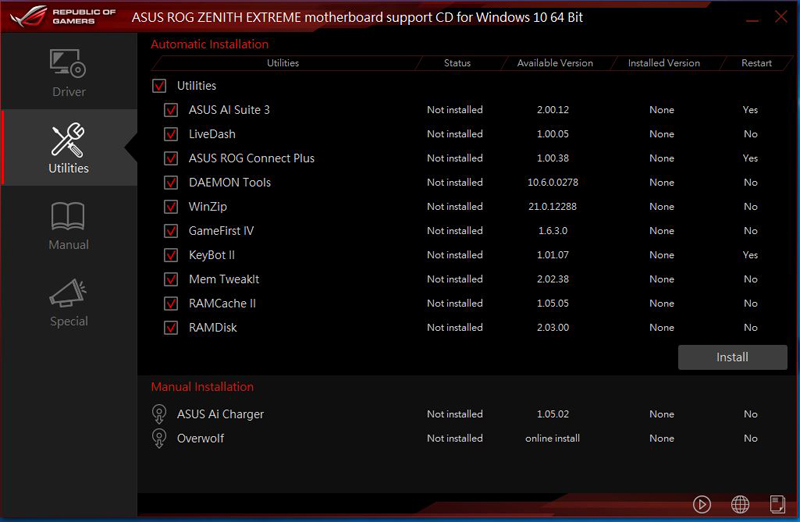This screenshot has width=800, height=522.
Task: Toggle the WinZip checkbox
Action: click(x=171, y=207)
